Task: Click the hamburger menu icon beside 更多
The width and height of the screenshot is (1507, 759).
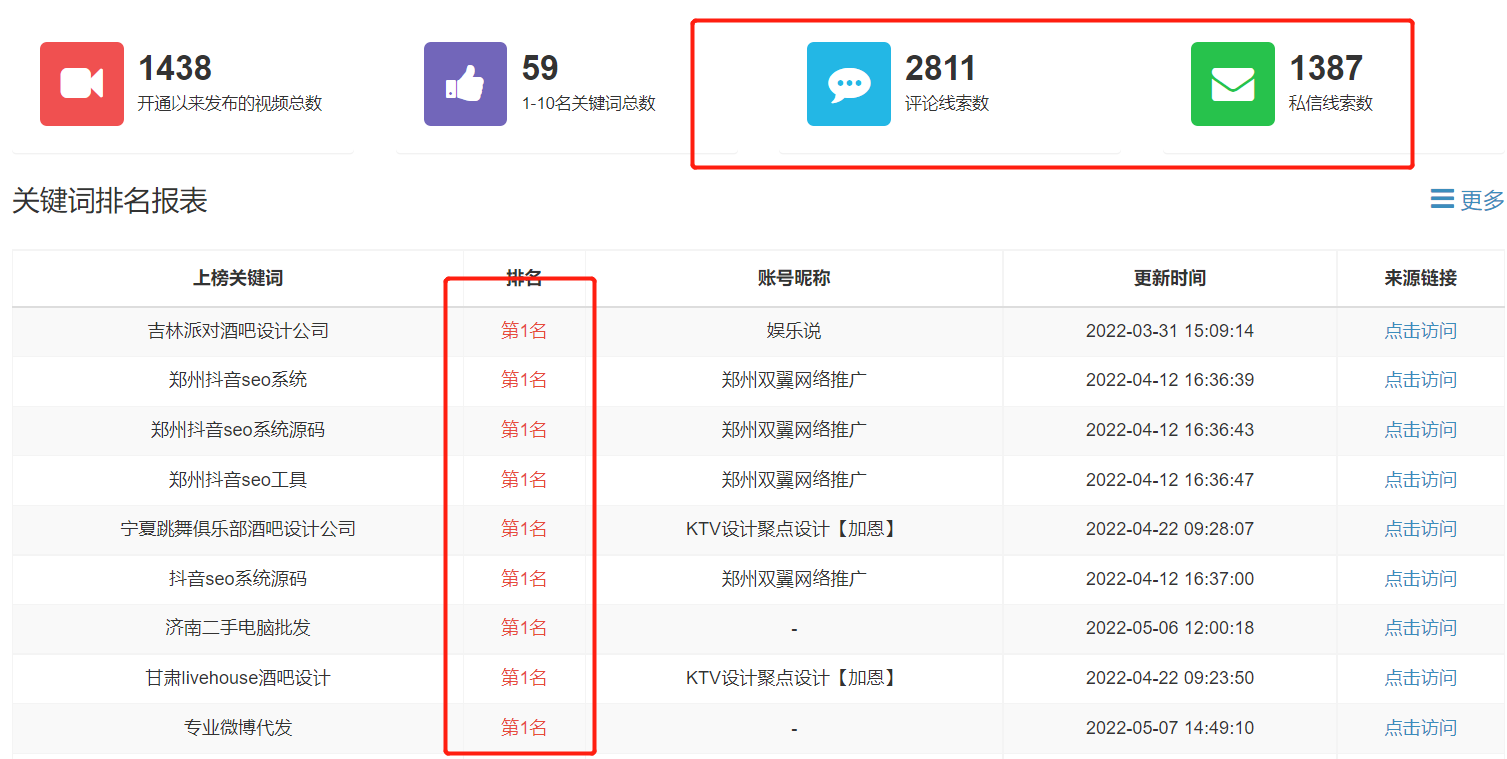Action: tap(1440, 199)
